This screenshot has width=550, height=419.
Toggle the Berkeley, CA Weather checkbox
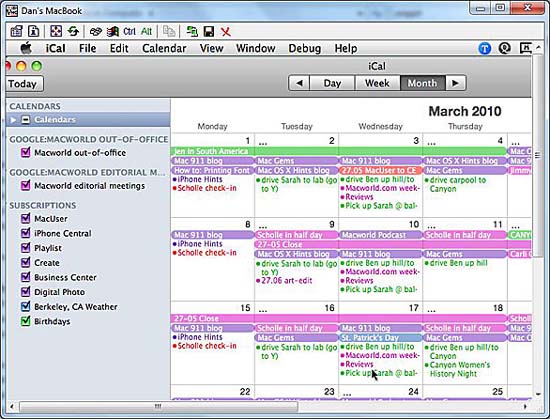click(26, 306)
